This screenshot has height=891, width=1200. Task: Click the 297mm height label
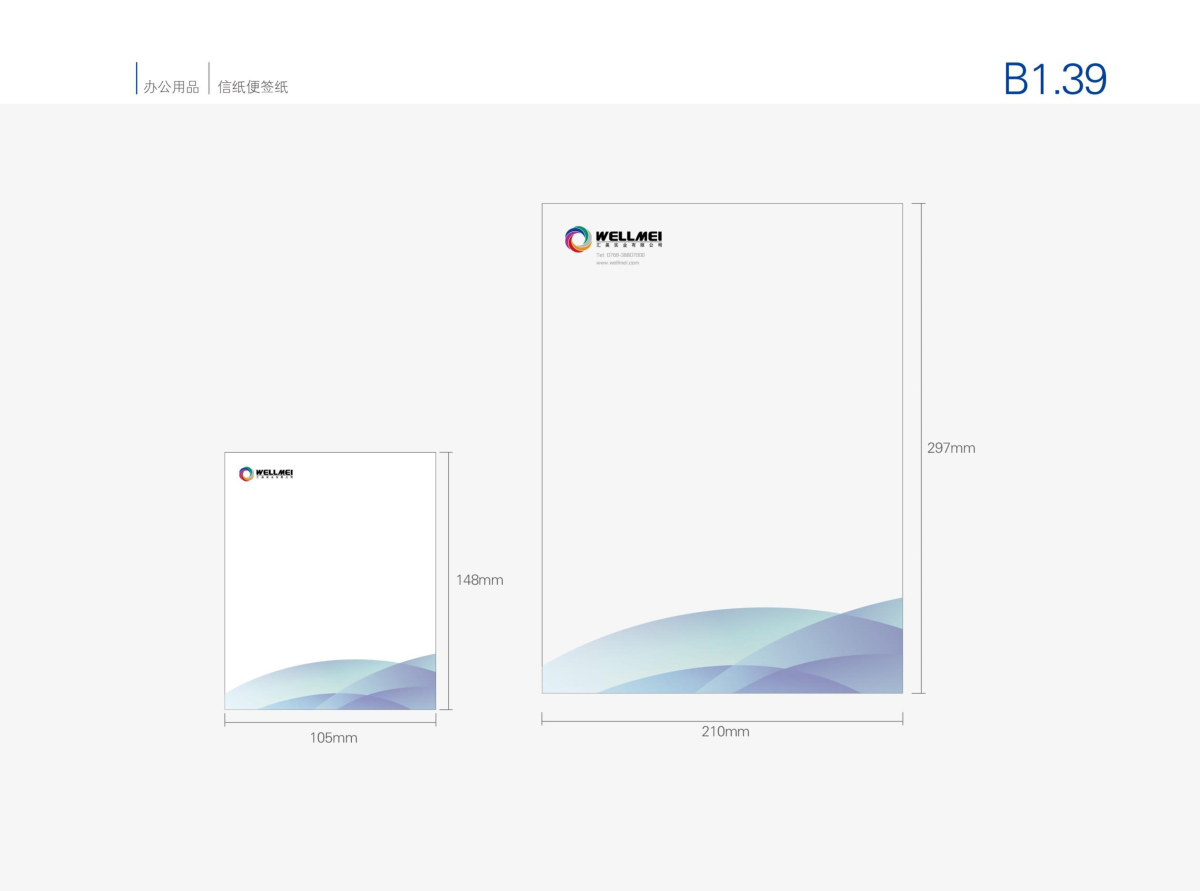click(x=950, y=448)
